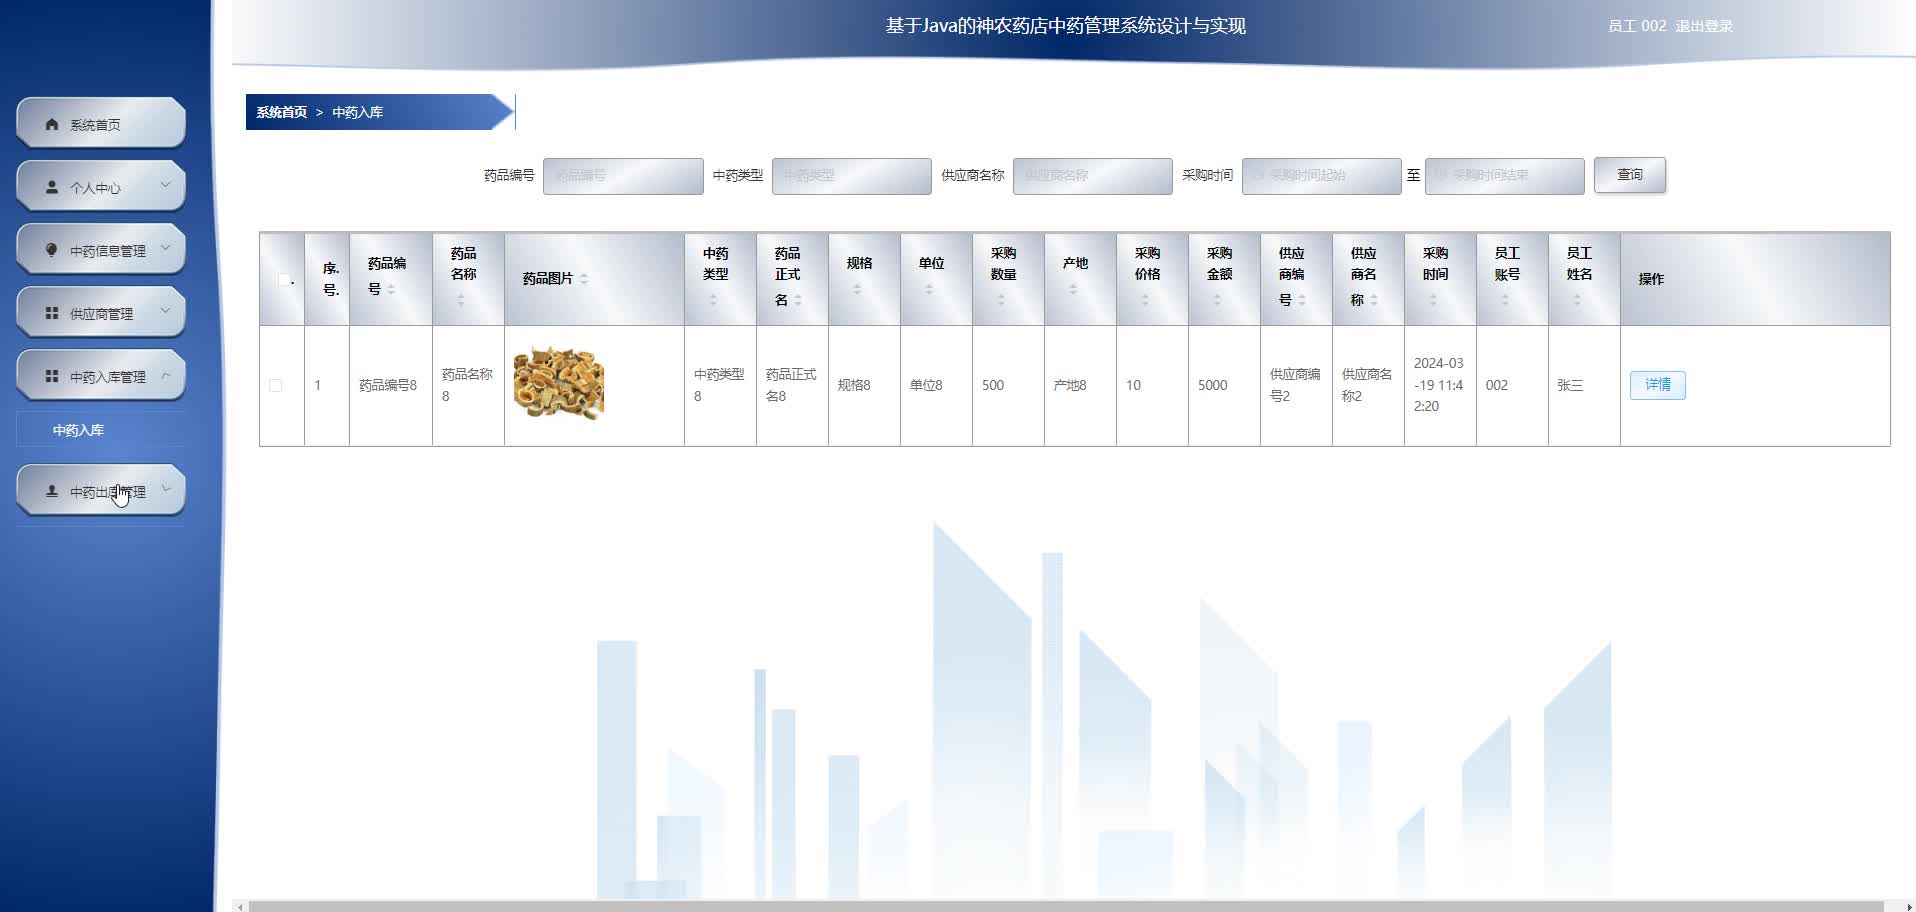Sort by the 采购时间 header column arrows

[x=1433, y=300]
